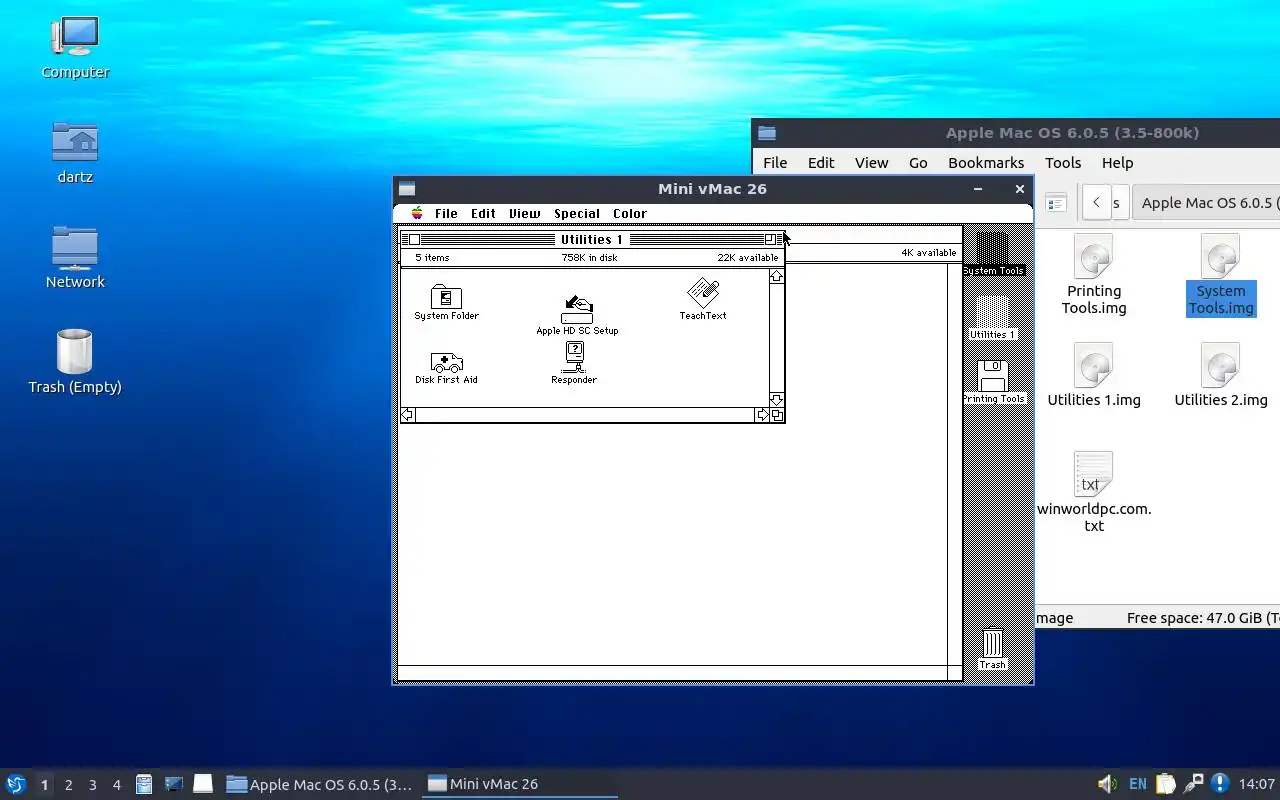
Task: Open the Trash (Empty) desktop icon
Action: tap(75, 362)
